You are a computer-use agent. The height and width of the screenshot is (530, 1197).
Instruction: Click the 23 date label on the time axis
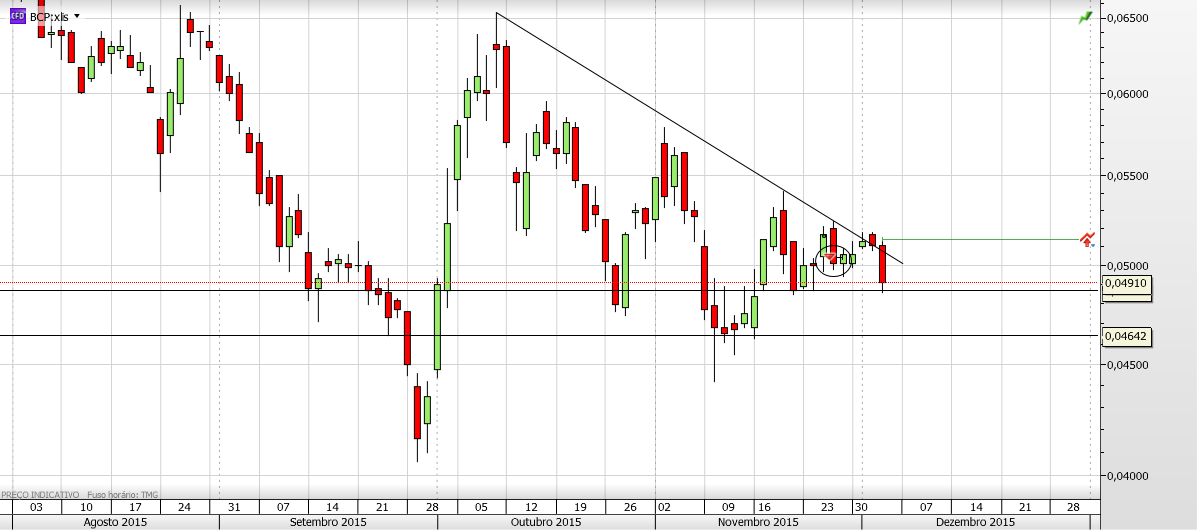827,507
